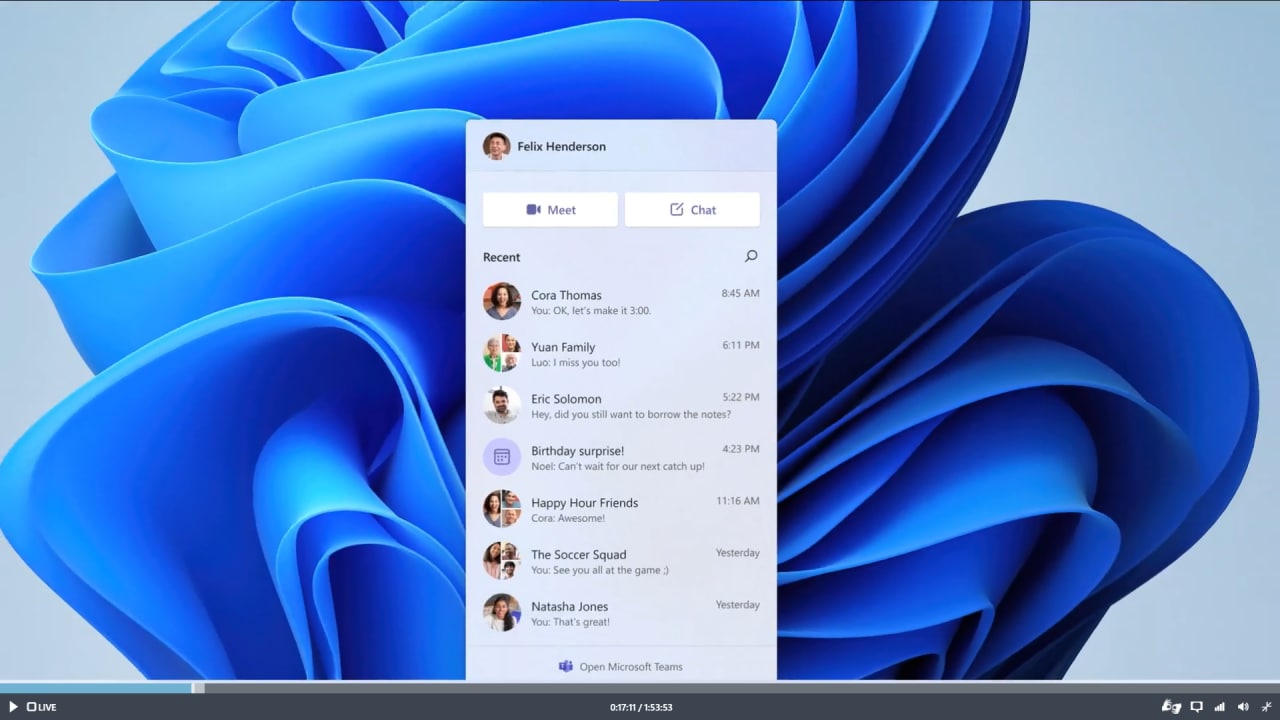Click preview 'Hey, did you still want to borrow the notes?'
The height and width of the screenshot is (720, 1280).
(x=631, y=415)
